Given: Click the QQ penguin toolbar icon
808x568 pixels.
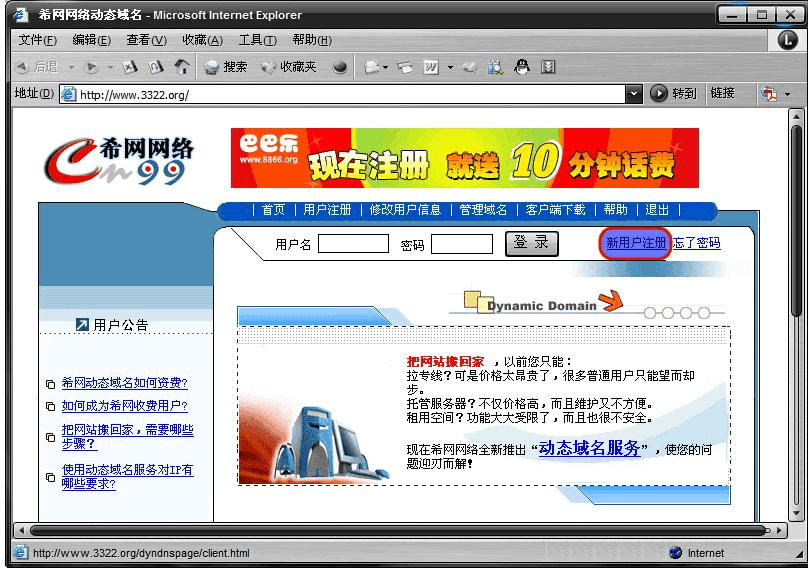Looking at the screenshot, I should [x=521, y=67].
